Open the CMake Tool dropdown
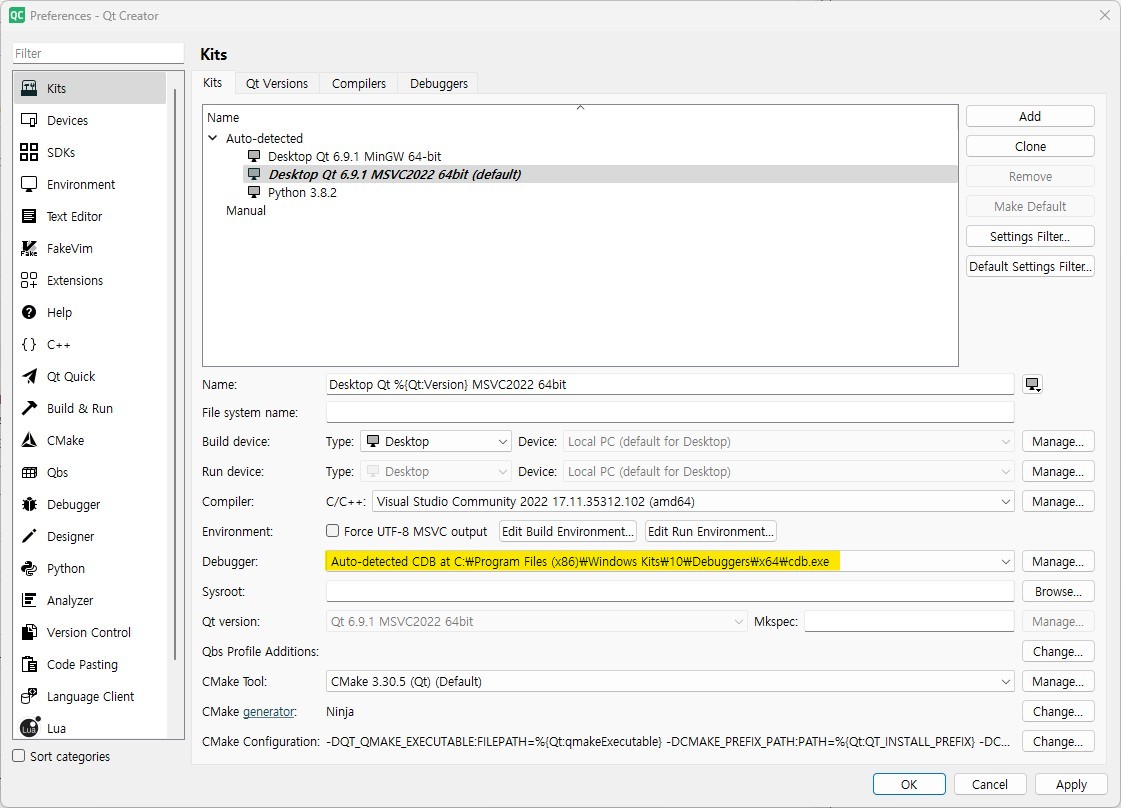Image resolution: width=1121 pixels, height=808 pixels. pyautogui.click(x=670, y=681)
